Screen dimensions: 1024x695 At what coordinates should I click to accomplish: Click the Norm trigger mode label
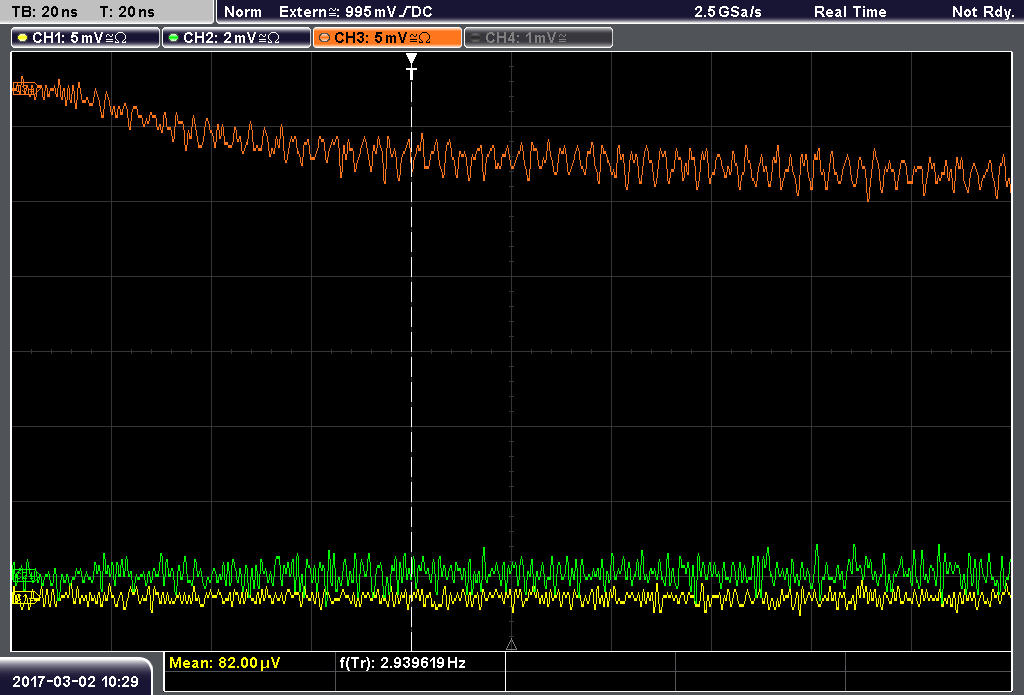click(242, 12)
